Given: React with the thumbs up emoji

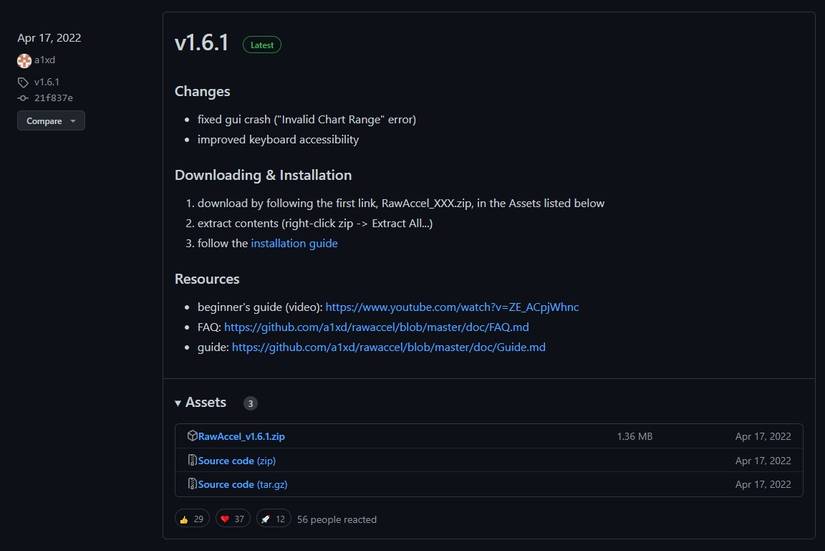Looking at the screenshot, I should click(191, 519).
